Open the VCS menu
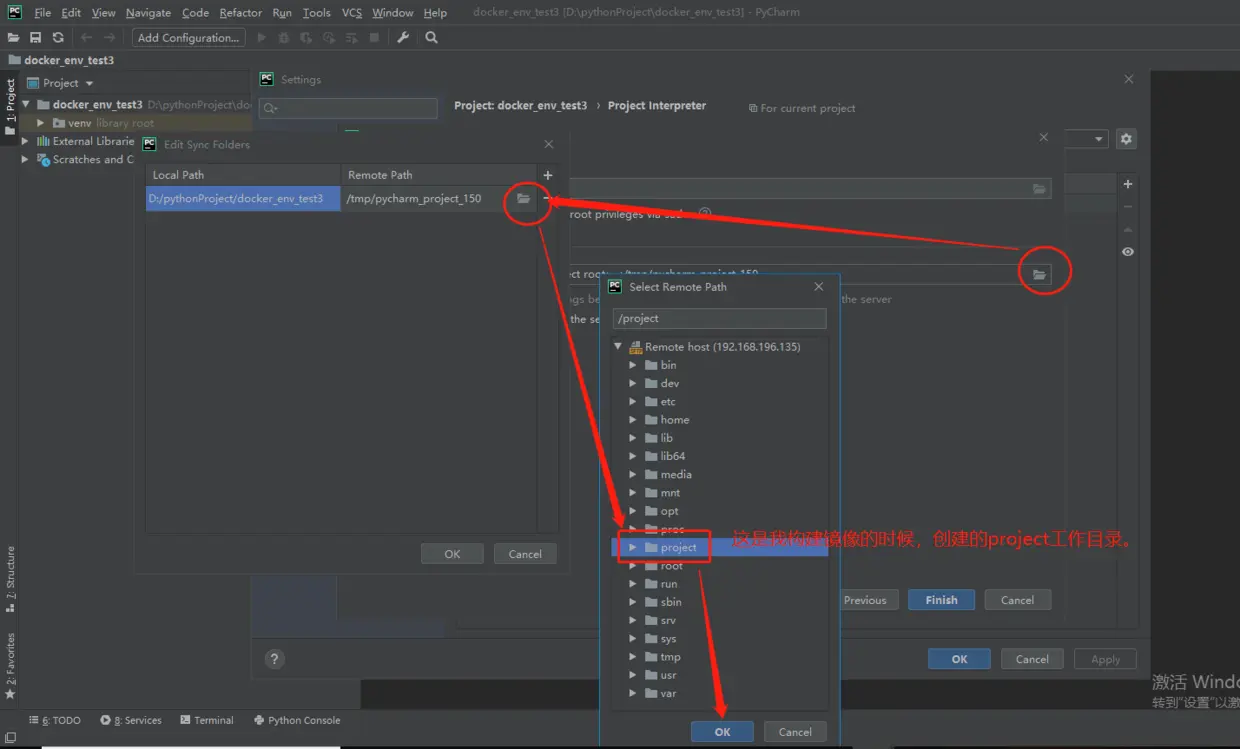 (352, 13)
